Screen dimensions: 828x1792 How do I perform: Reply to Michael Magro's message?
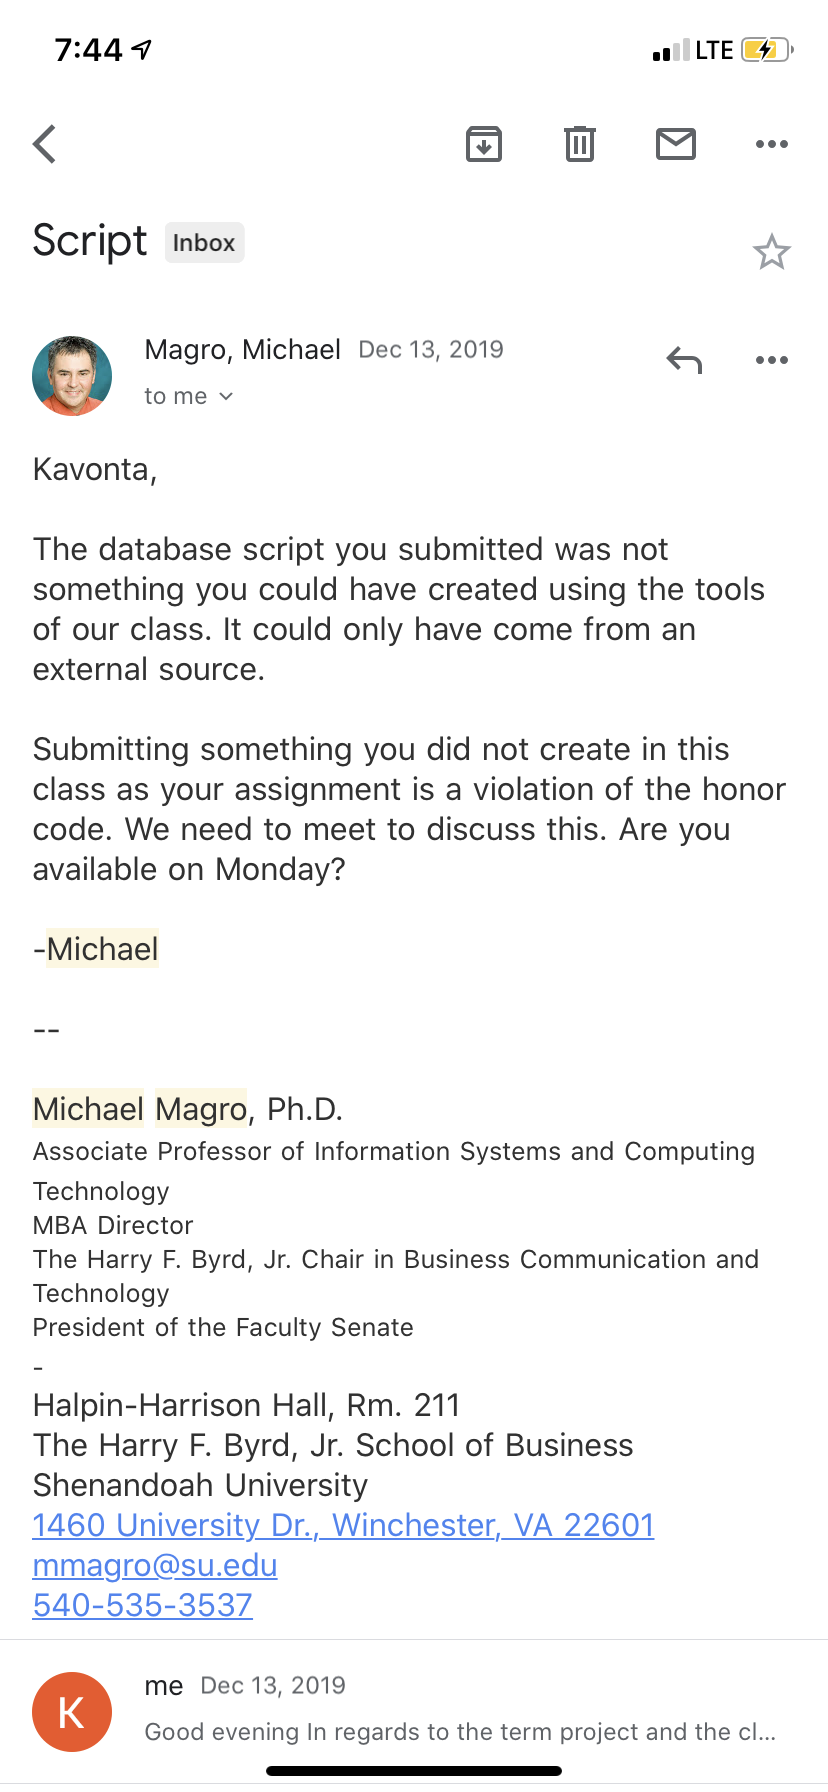pyautogui.click(x=684, y=360)
